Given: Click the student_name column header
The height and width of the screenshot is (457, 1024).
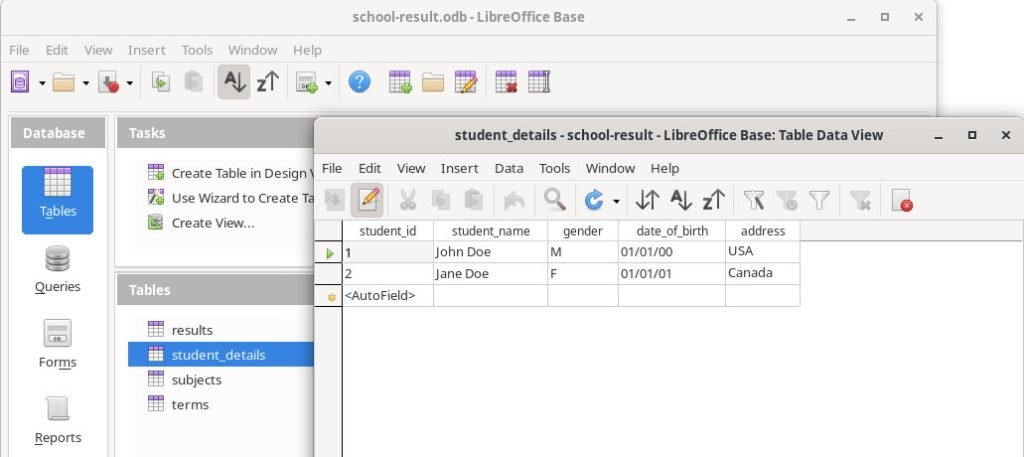Looking at the screenshot, I should tap(490, 230).
